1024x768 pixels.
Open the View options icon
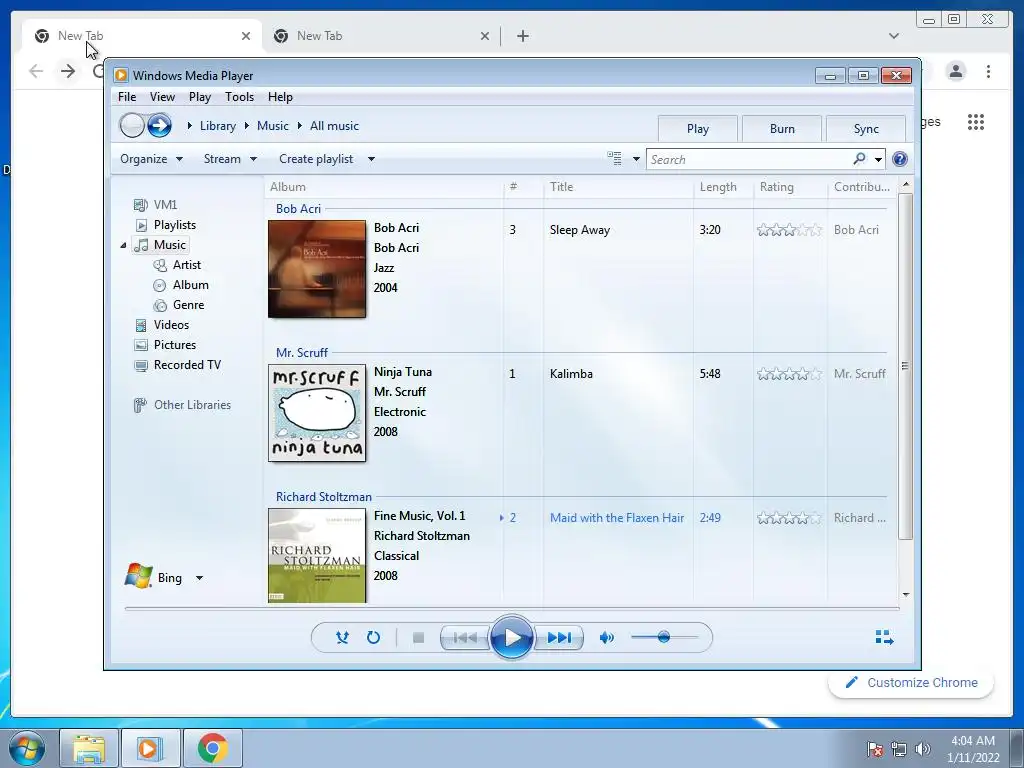pyautogui.click(x=615, y=159)
